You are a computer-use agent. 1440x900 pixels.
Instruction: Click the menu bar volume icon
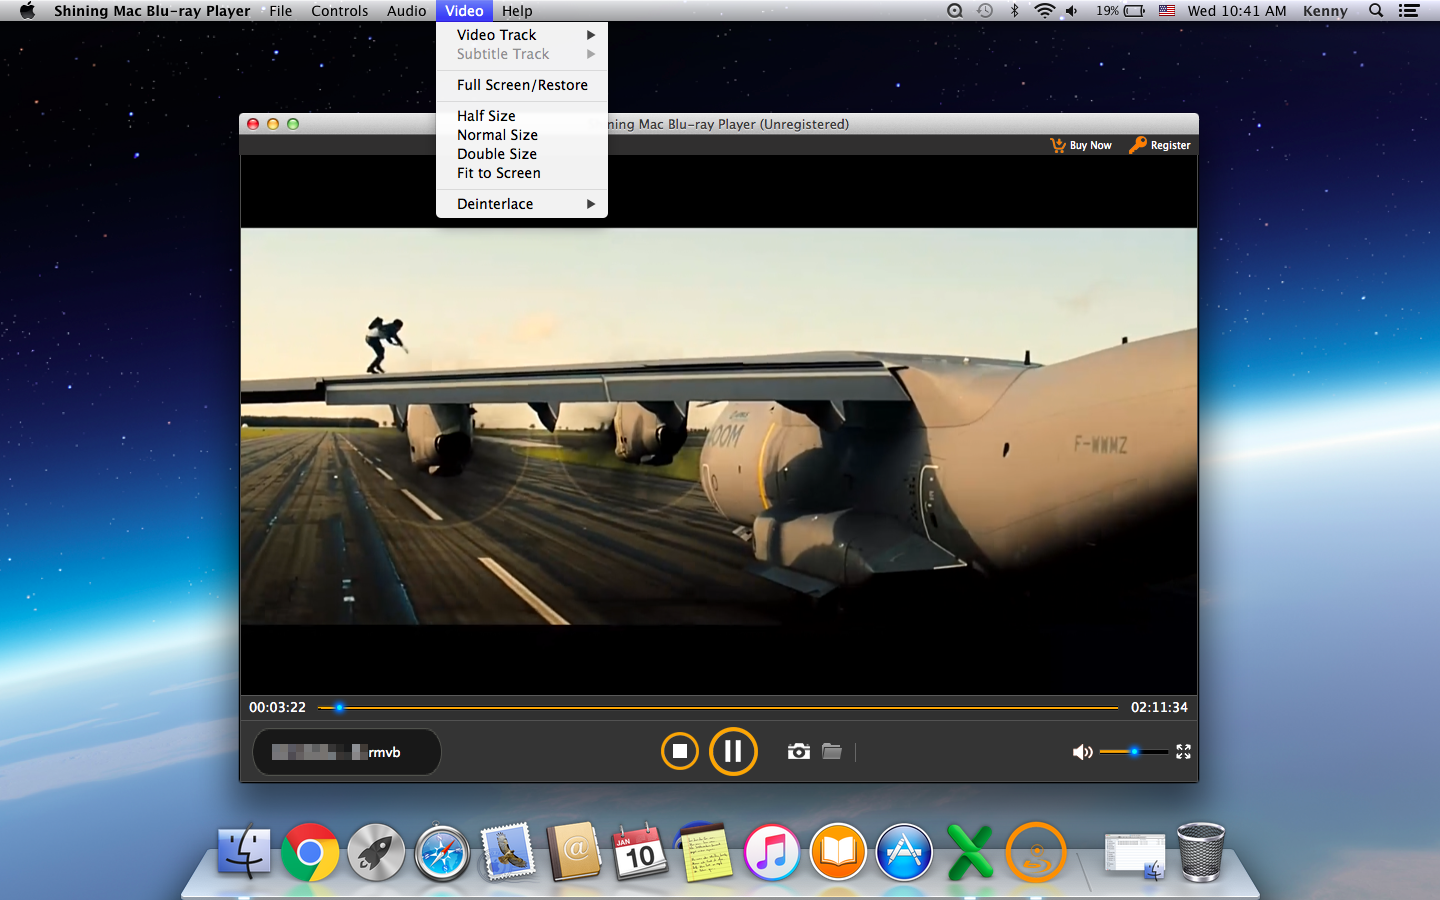pos(1071,11)
